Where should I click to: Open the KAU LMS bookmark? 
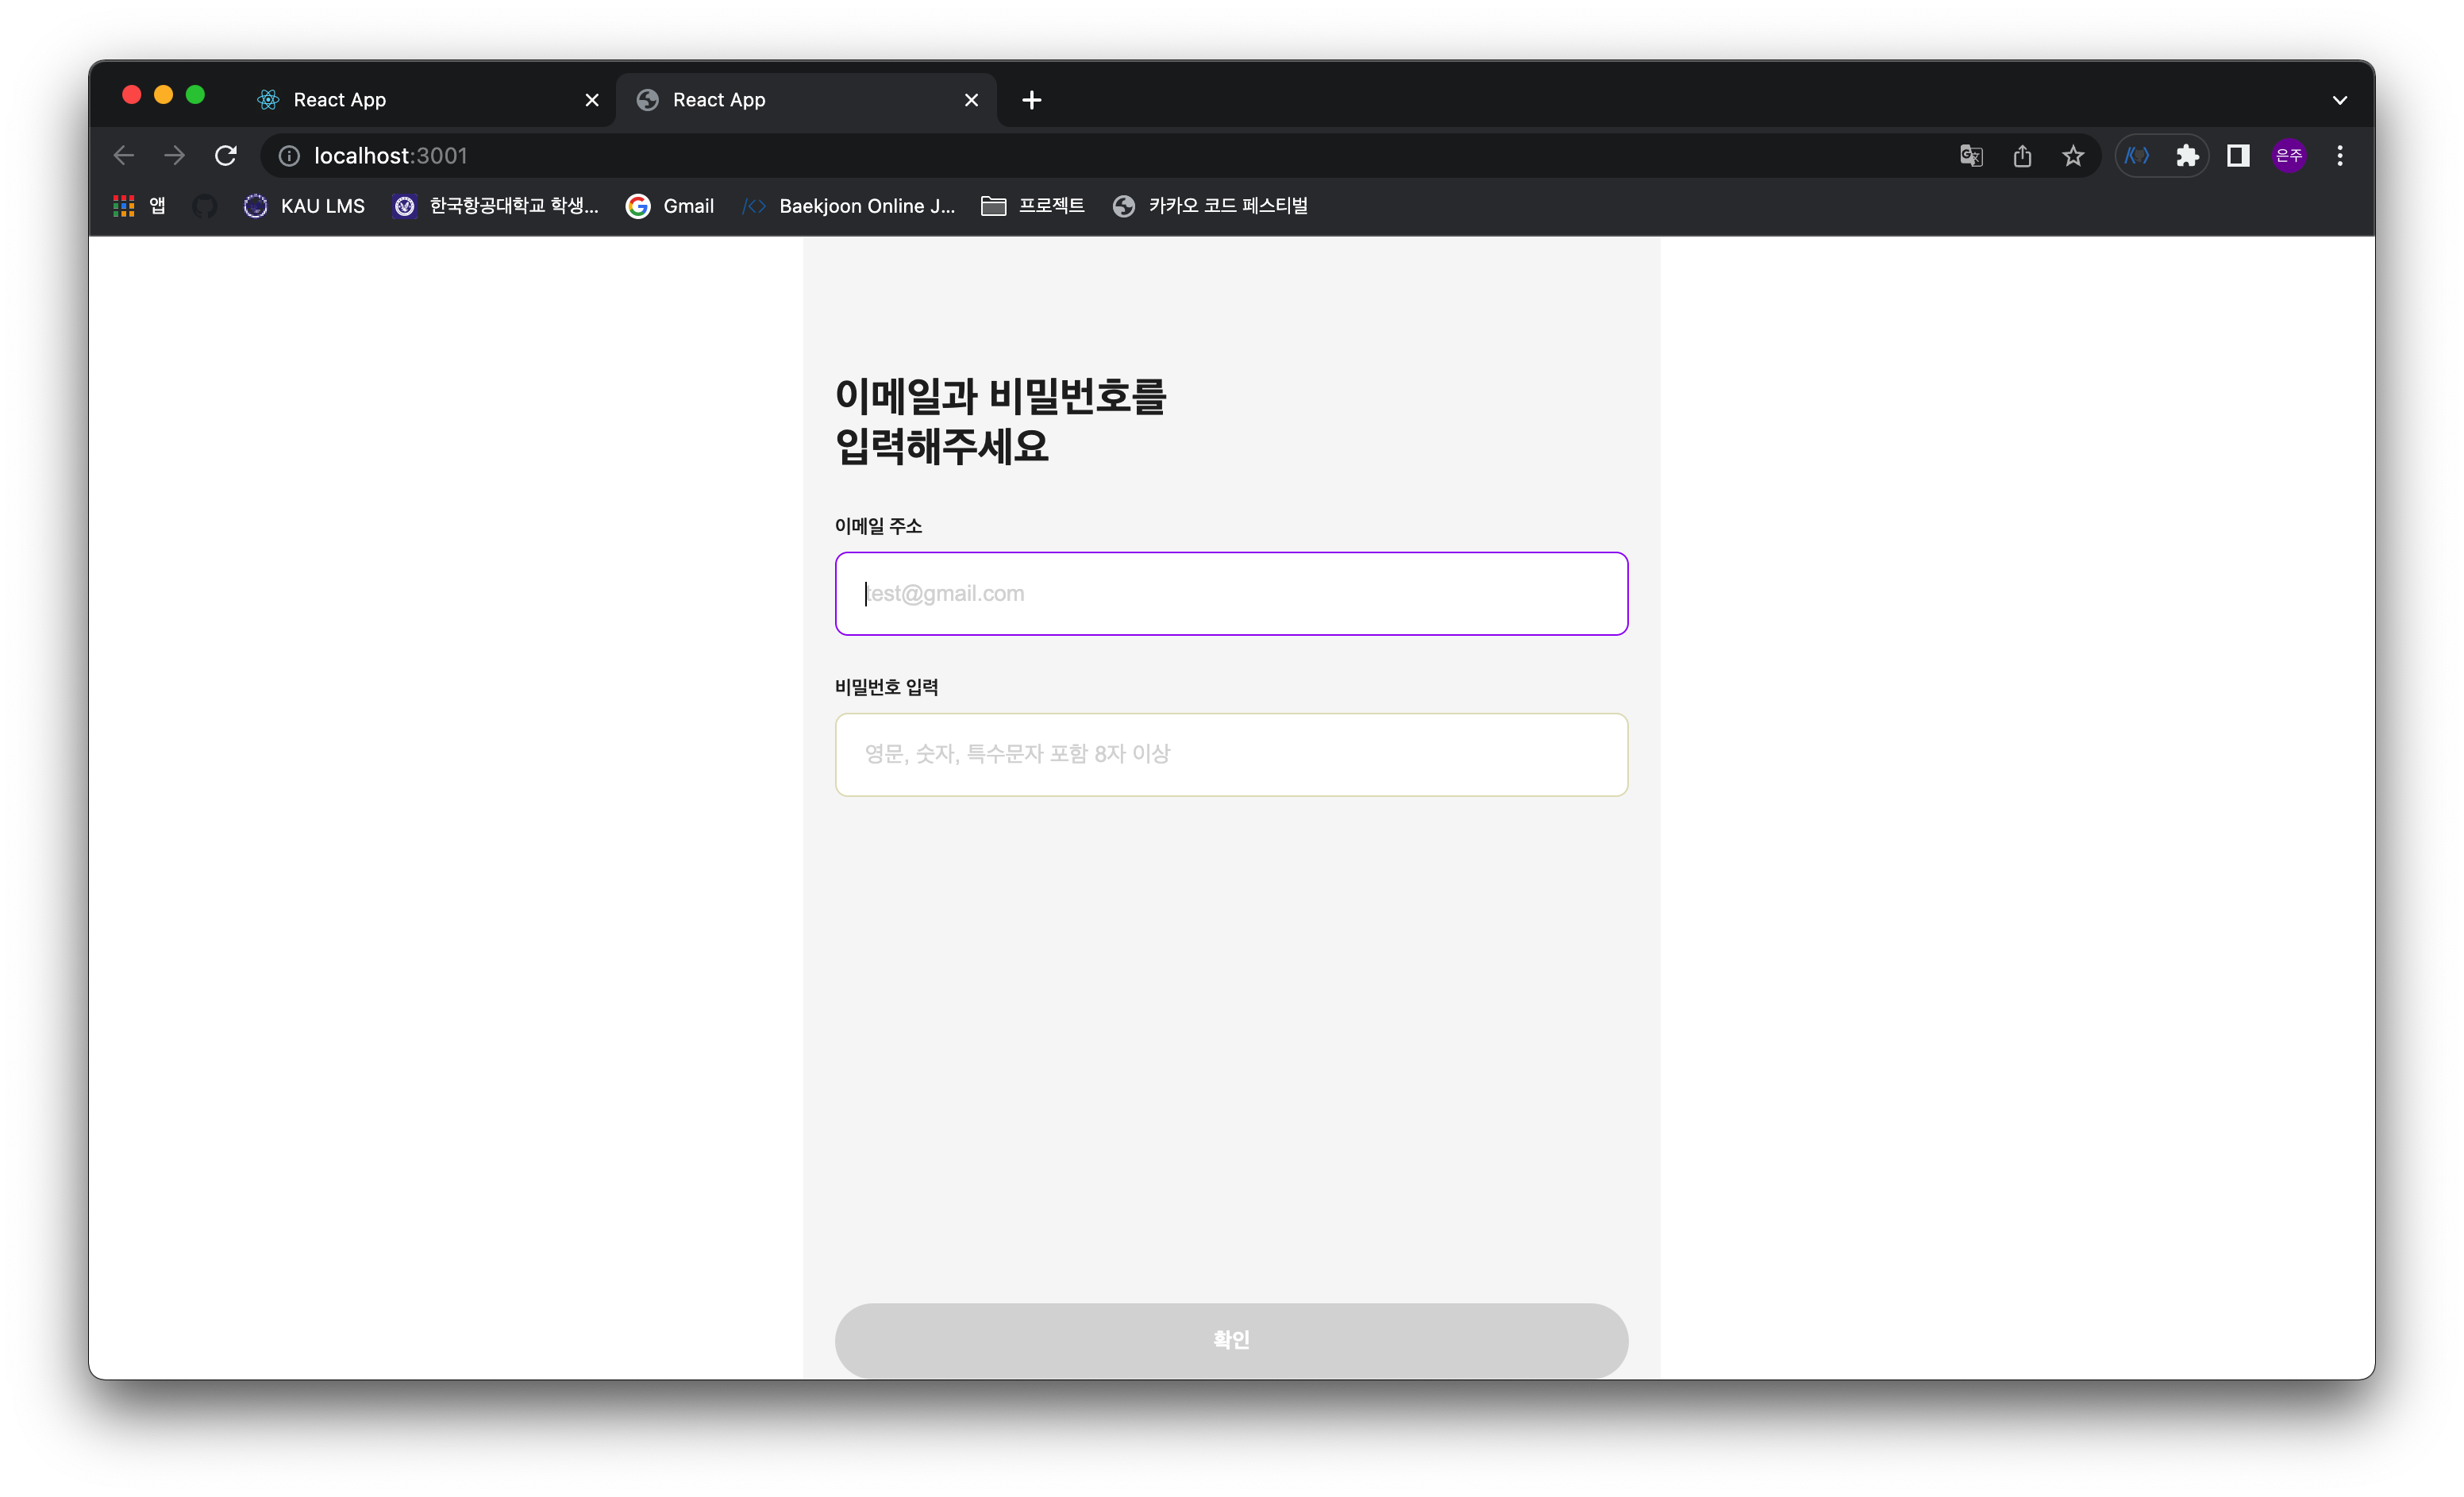pos(304,206)
